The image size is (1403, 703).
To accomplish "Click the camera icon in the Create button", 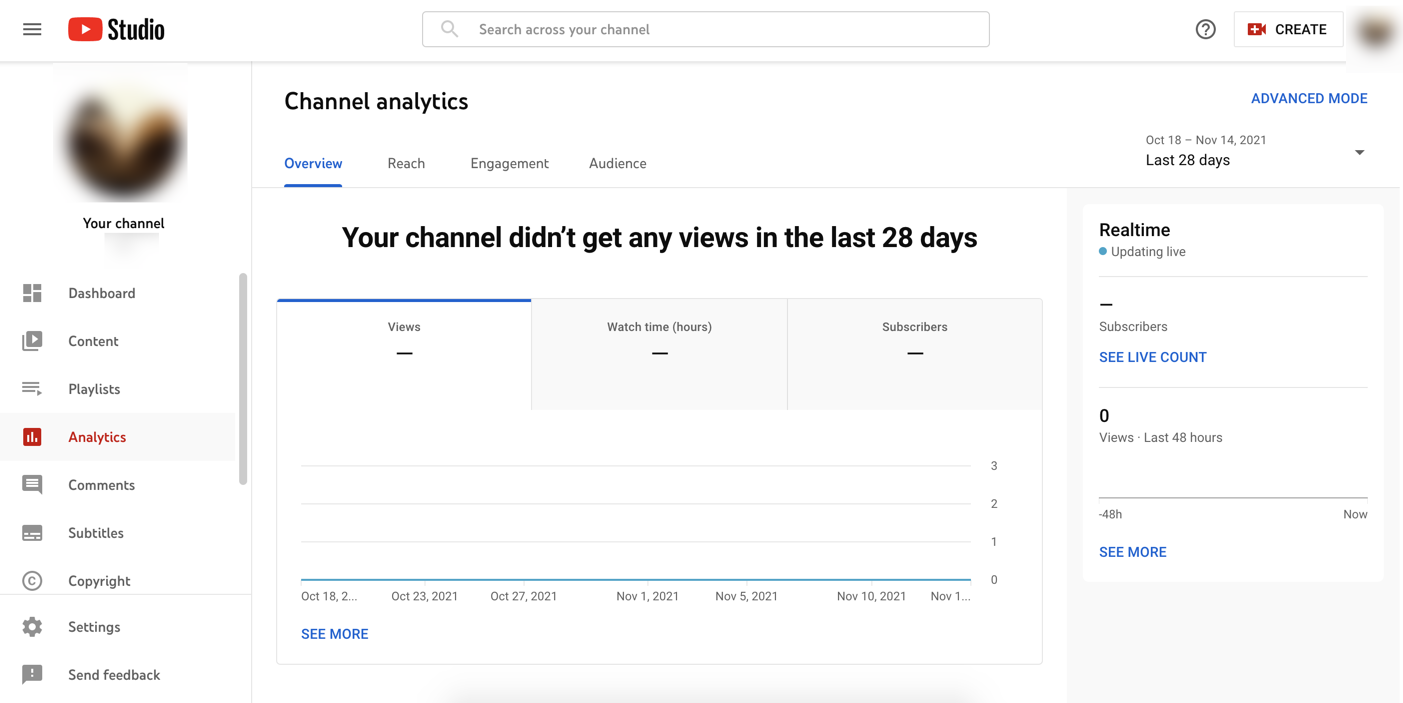I will tap(1257, 29).
